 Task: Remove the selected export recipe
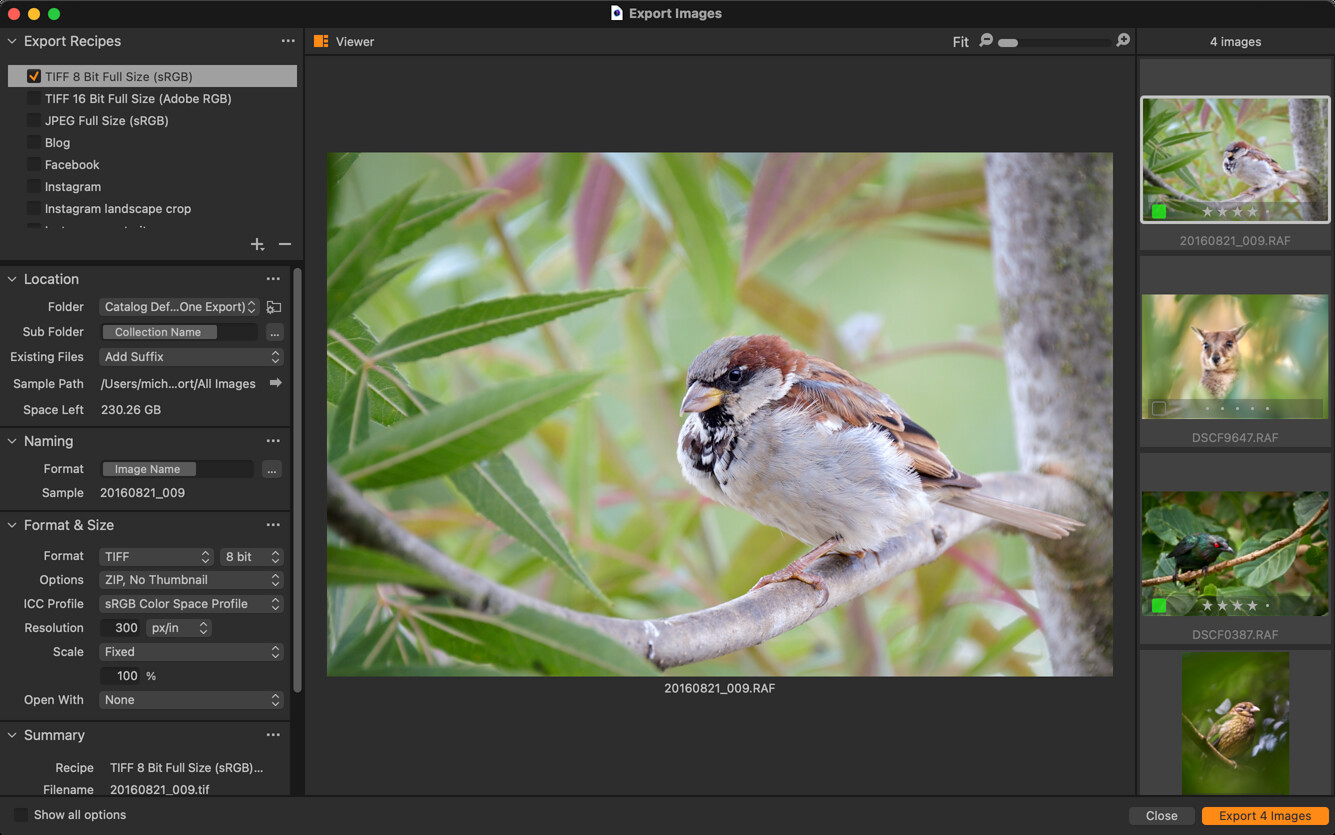285,244
